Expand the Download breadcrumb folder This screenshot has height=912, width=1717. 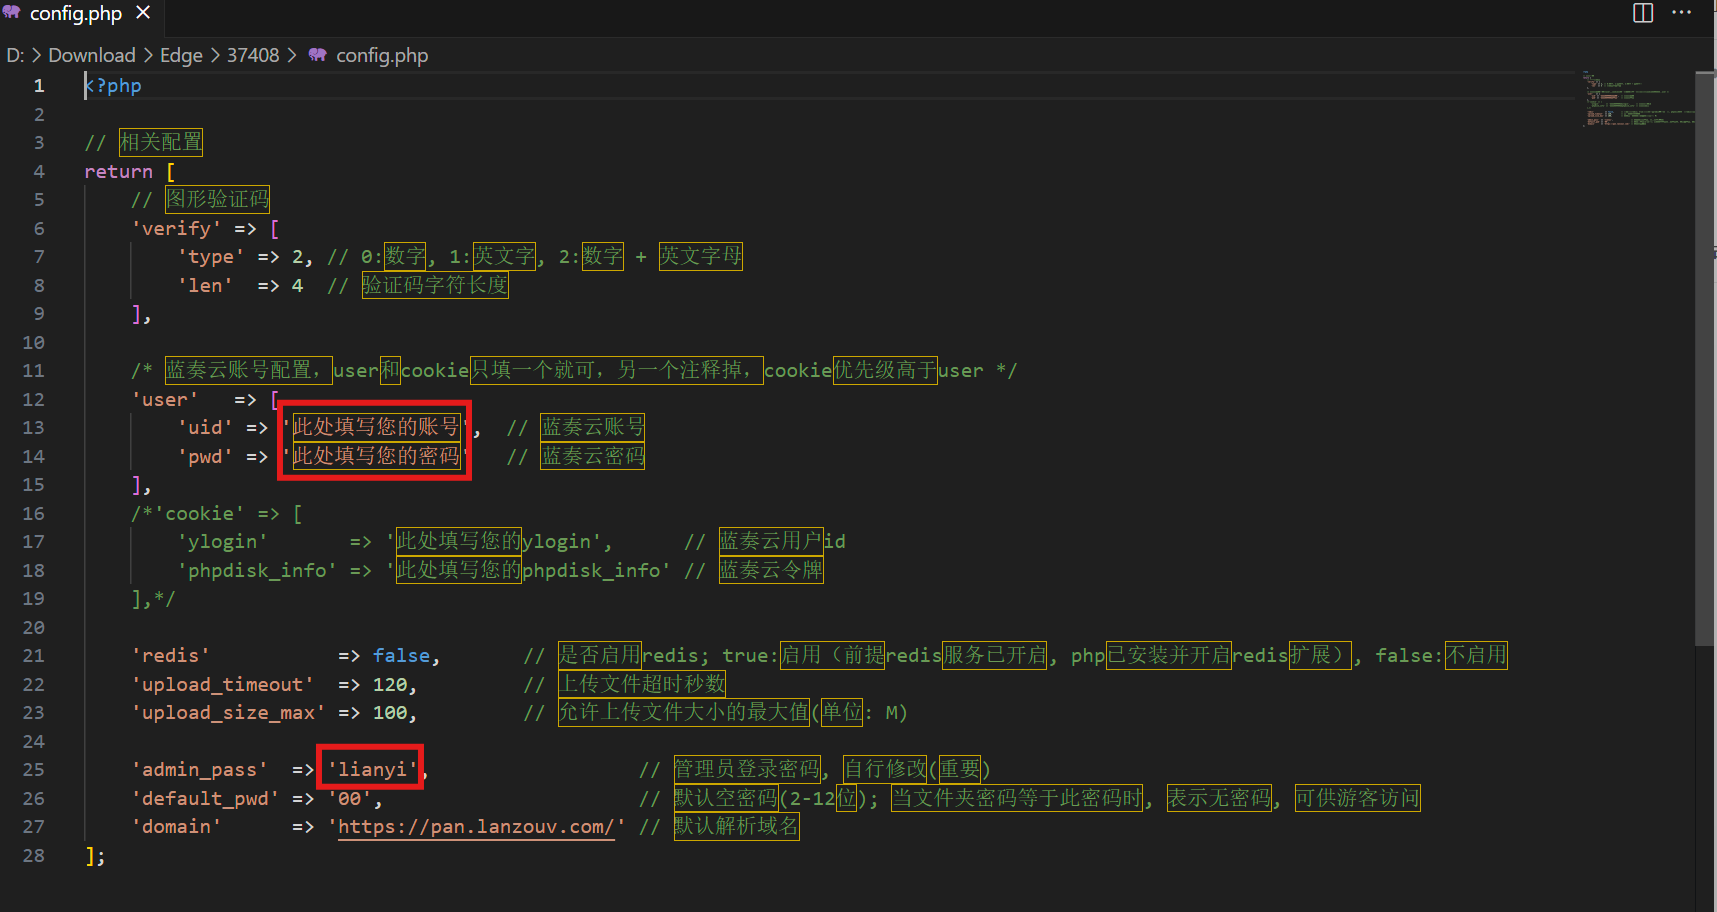(91, 55)
